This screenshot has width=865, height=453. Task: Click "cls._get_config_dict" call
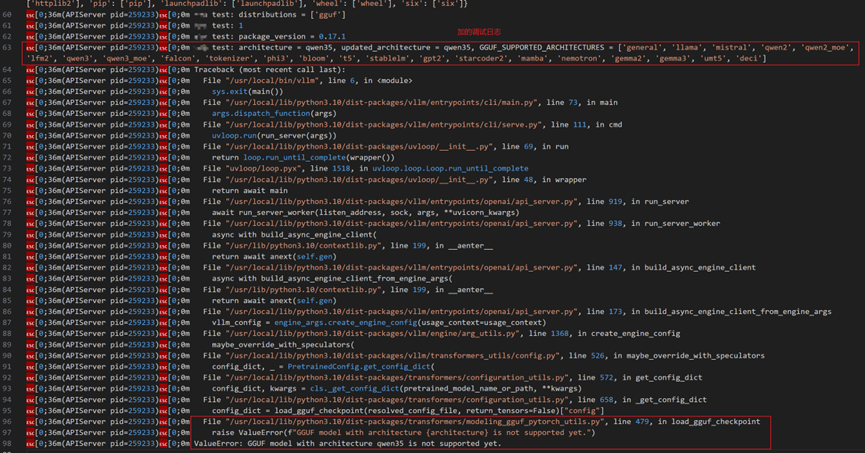tap(354, 389)
